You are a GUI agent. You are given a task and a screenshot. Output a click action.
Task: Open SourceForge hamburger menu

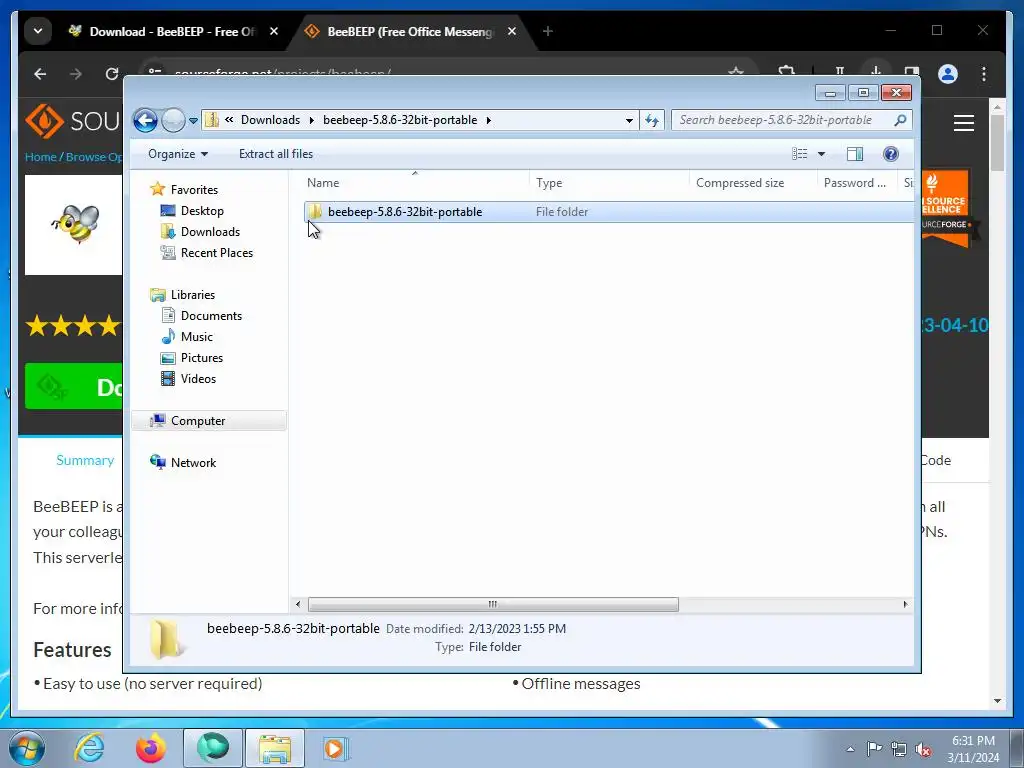point(964,123)
